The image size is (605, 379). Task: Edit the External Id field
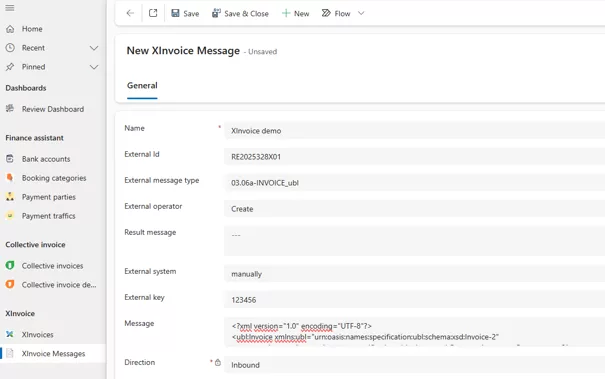[x=414, y=157]
